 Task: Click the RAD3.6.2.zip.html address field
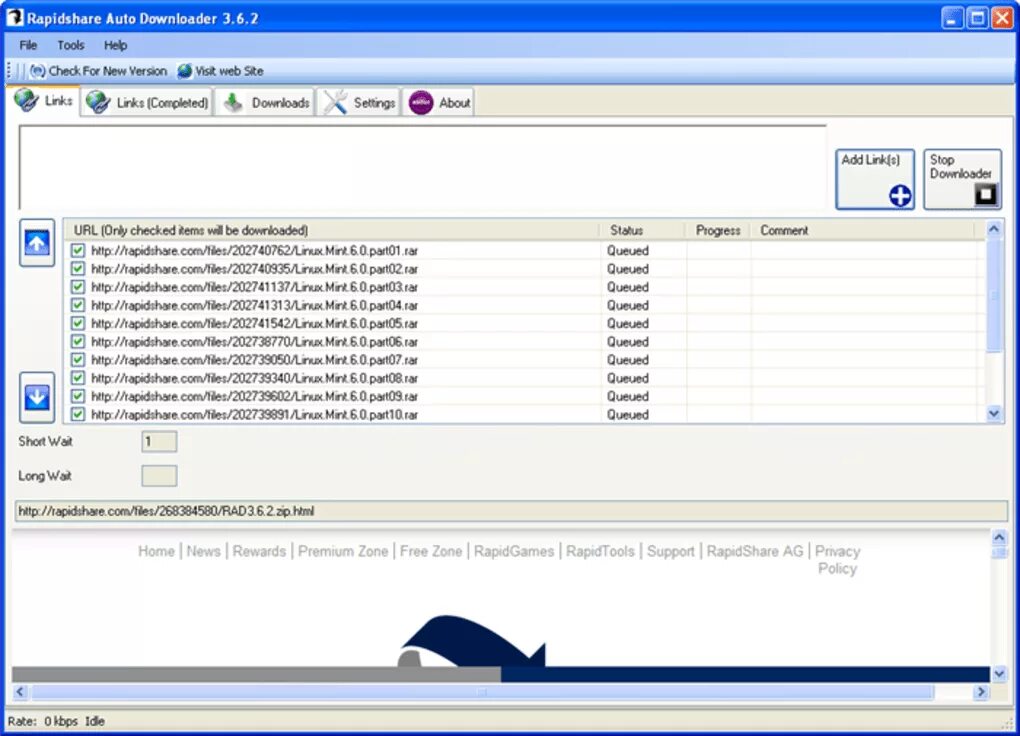click(x=511, y=511)
